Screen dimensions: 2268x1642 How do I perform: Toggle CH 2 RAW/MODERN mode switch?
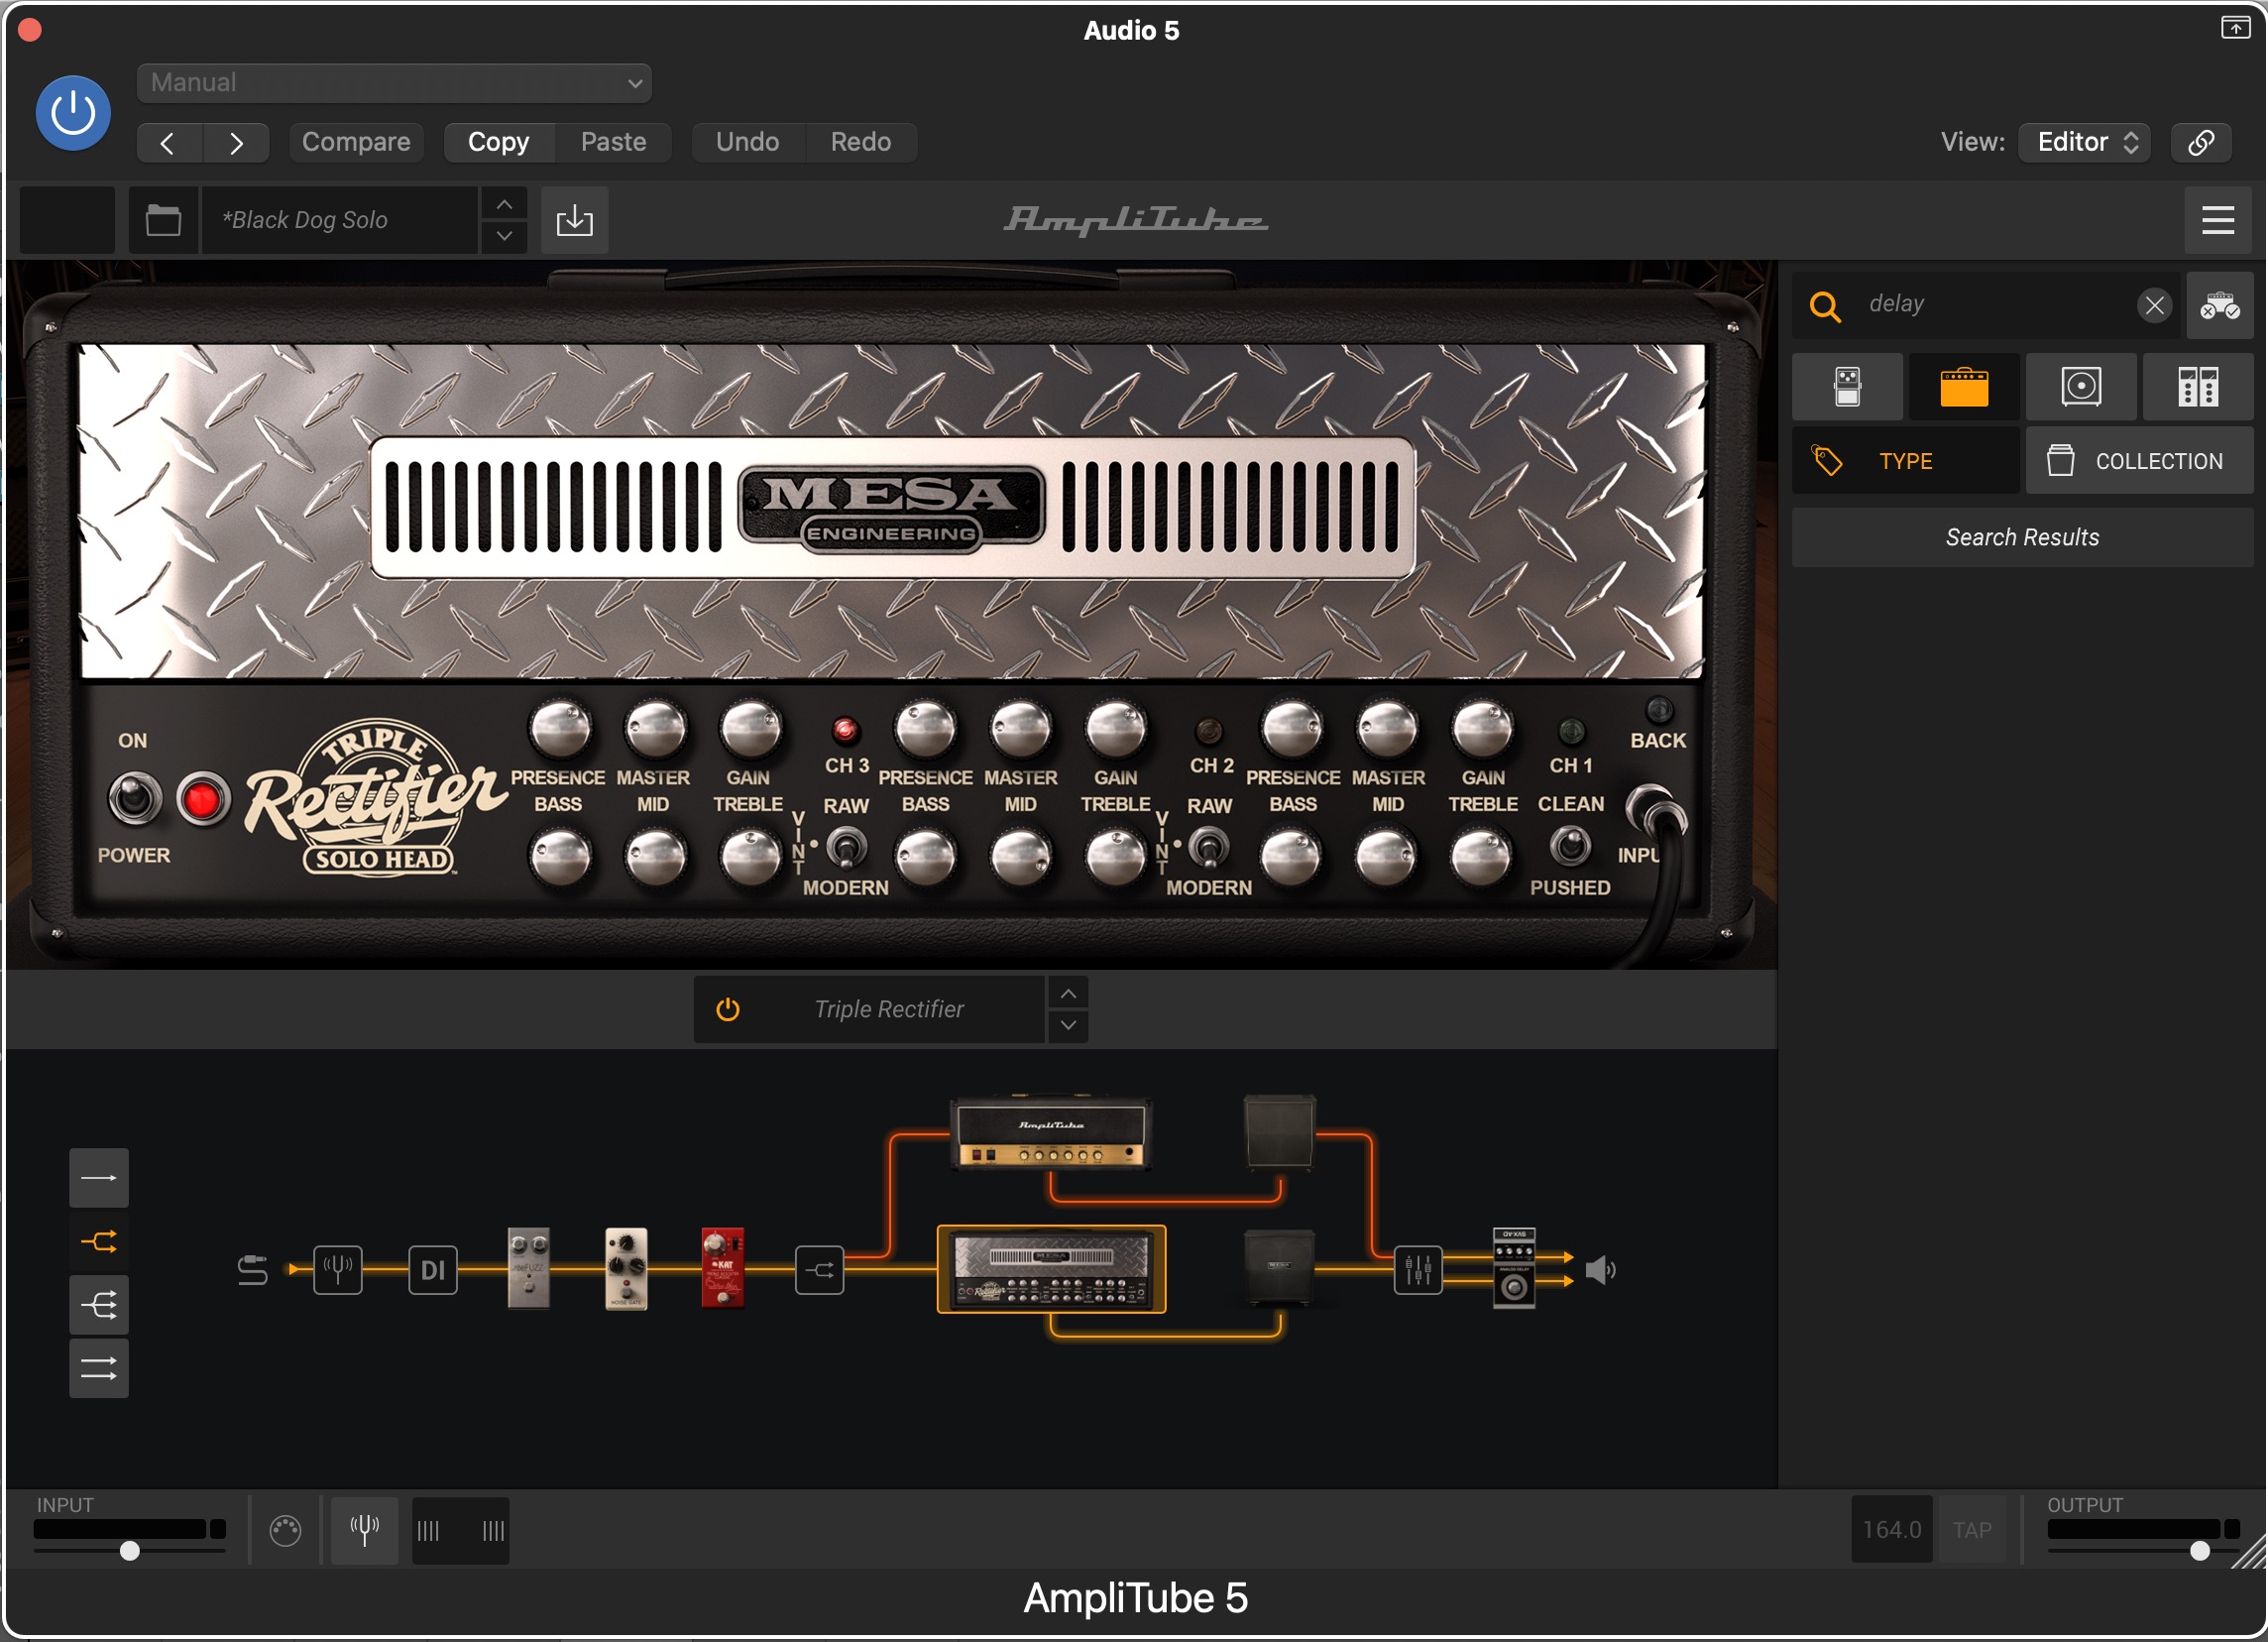coord(1209,847)
